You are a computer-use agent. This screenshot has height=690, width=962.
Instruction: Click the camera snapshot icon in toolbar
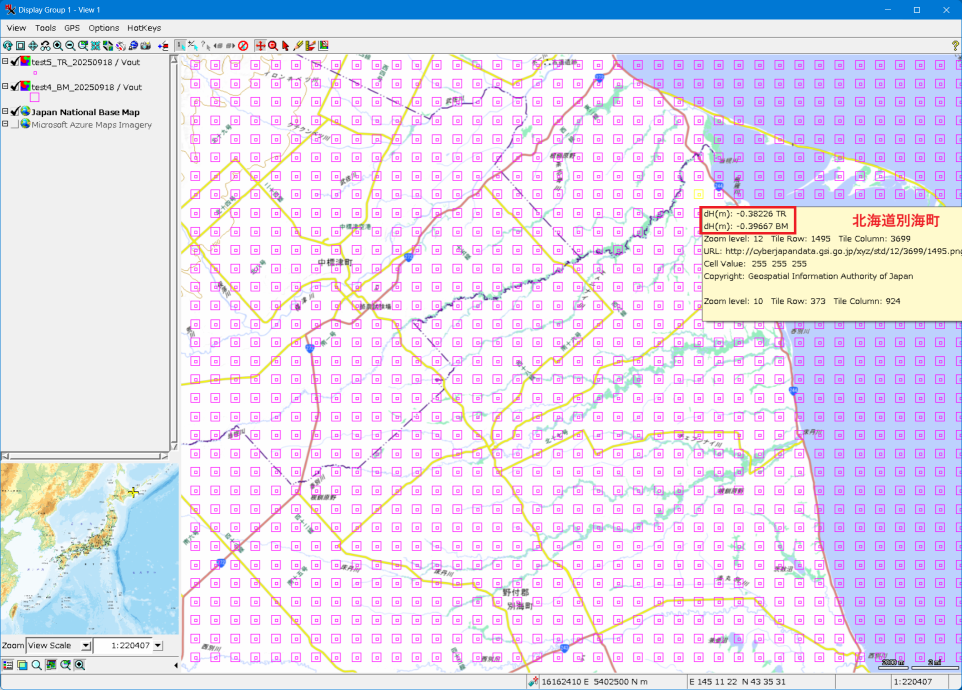click(x=146, y=45)
